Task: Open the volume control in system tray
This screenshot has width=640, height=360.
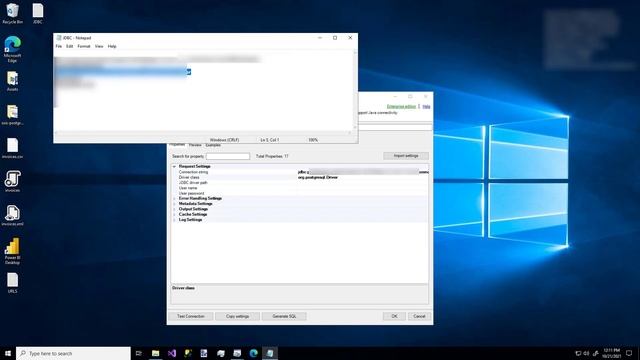Action: tap(587, 353)
